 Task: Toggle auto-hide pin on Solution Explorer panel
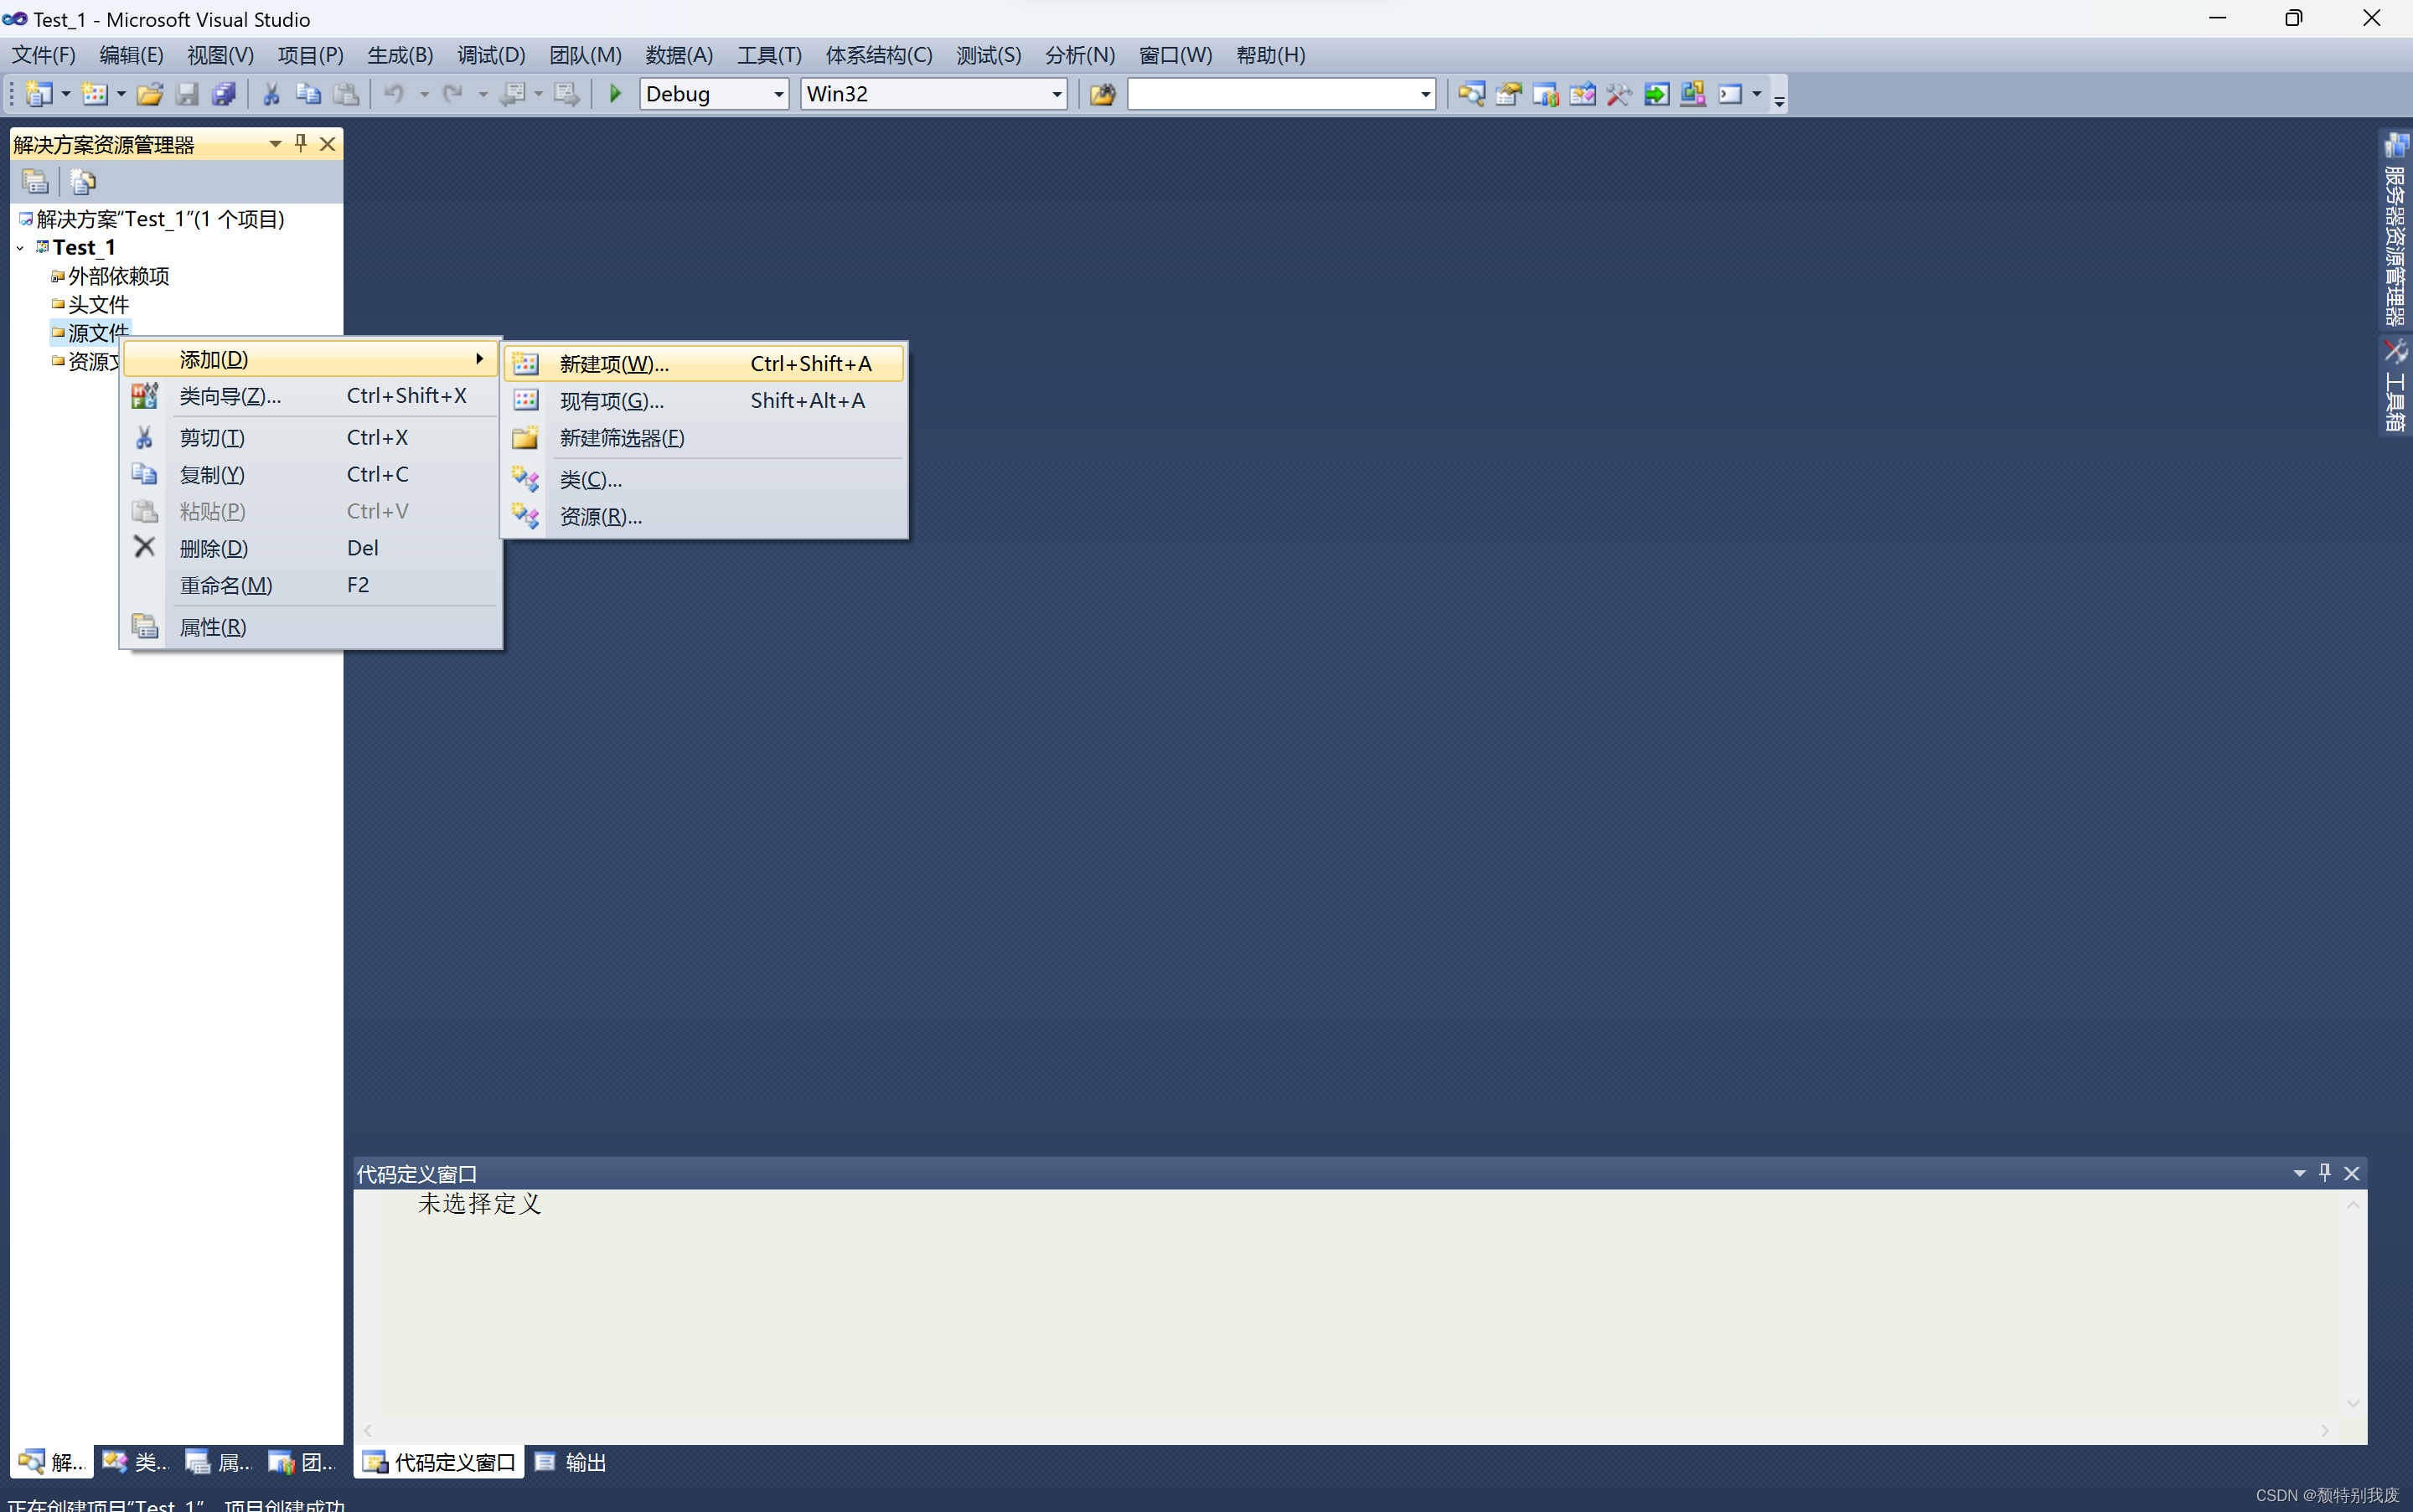(300, 143)
